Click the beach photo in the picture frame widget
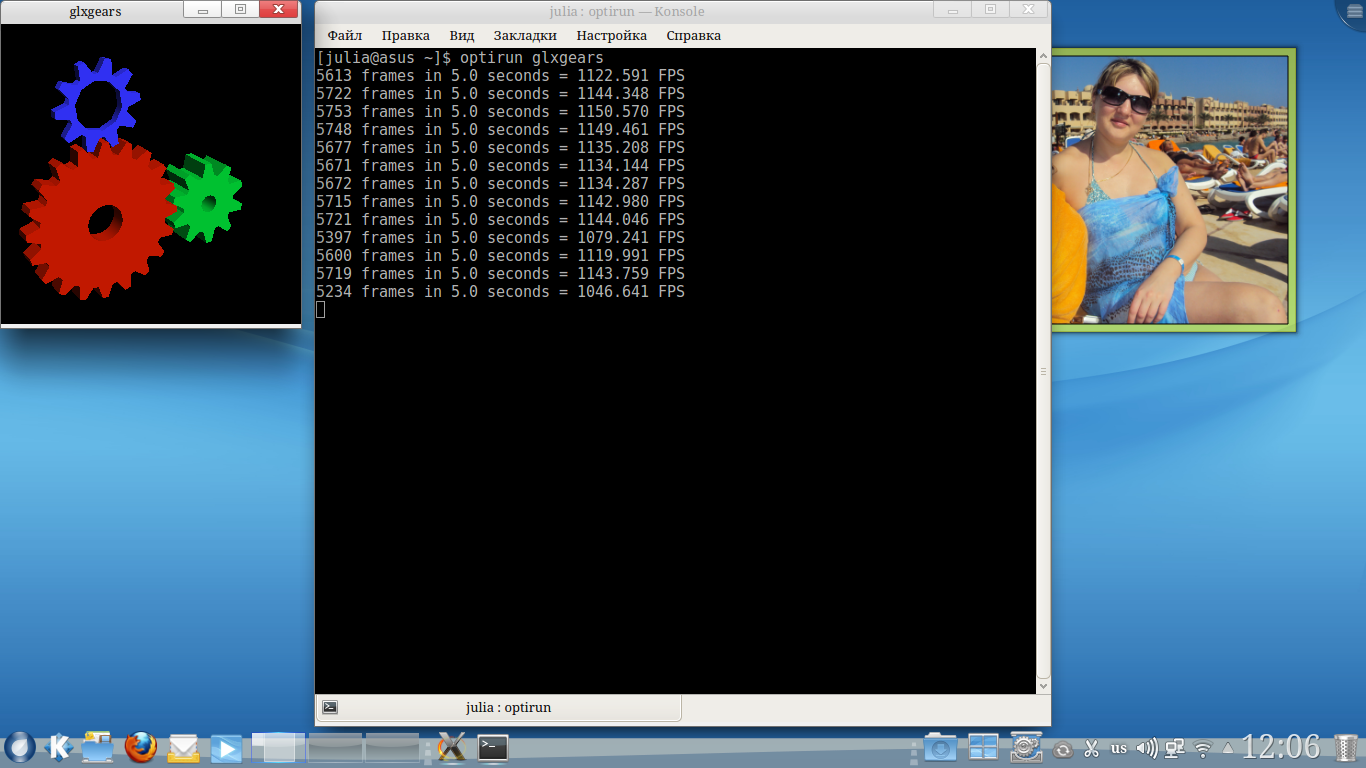This screenshot has height=768, width=1366. 1170,190
